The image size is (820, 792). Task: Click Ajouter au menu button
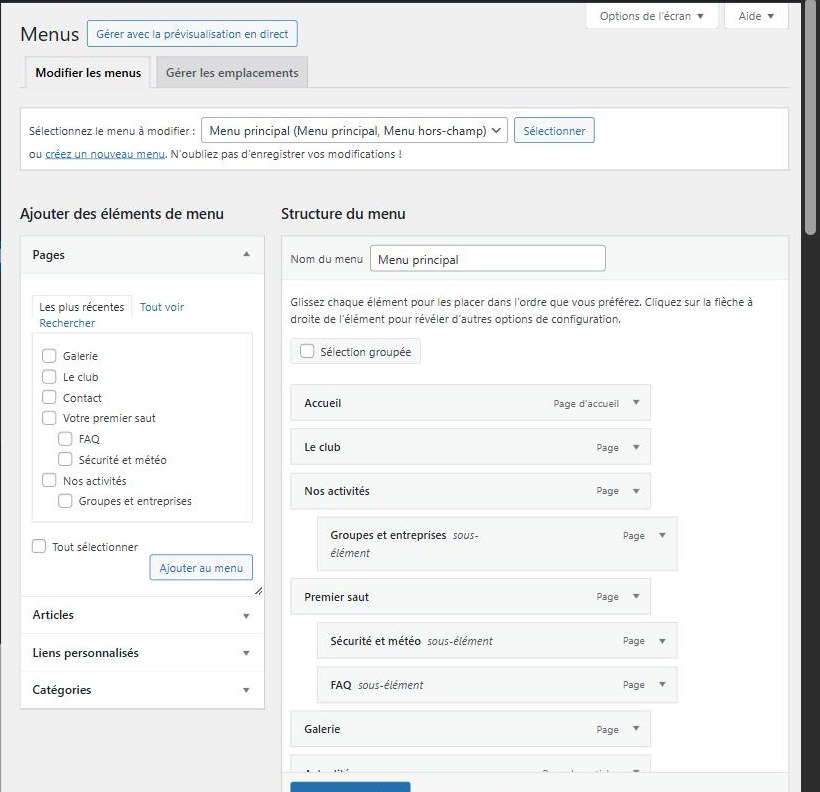[x=201, y=568]
